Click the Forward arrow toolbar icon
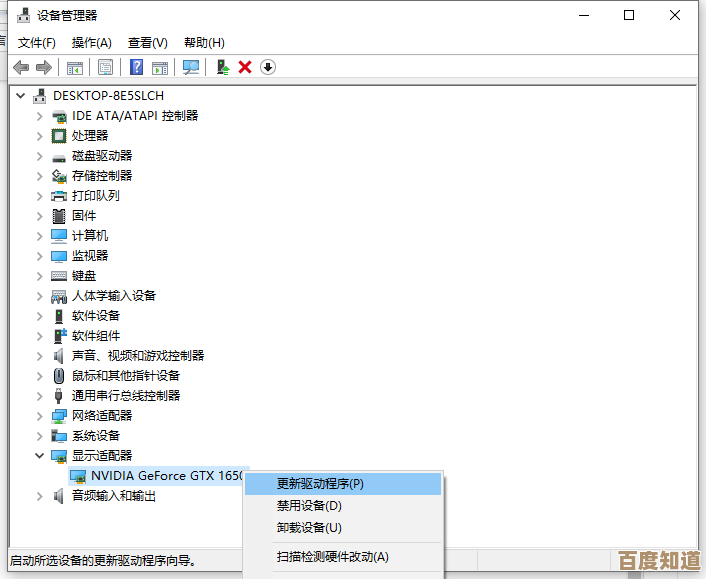Image resolution: width=706 pixels, height=579 pixels. (x=44, y=68)
